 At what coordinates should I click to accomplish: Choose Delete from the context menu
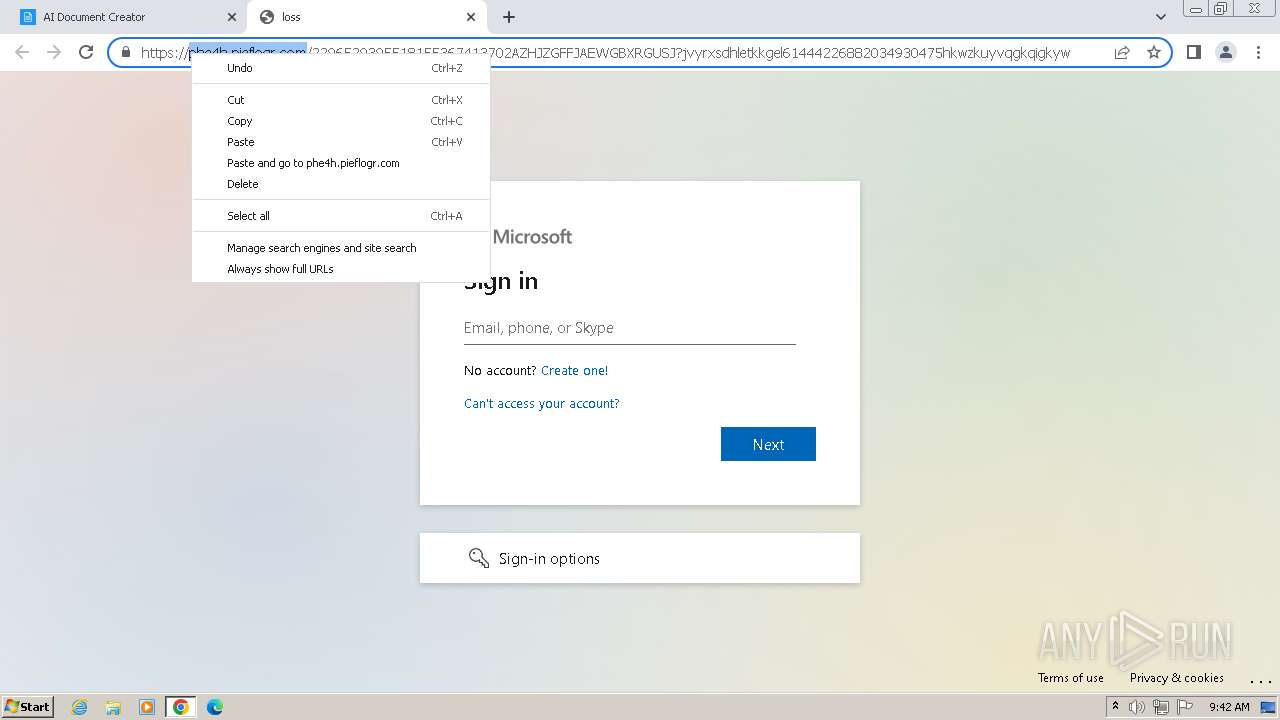pos(341,184)
